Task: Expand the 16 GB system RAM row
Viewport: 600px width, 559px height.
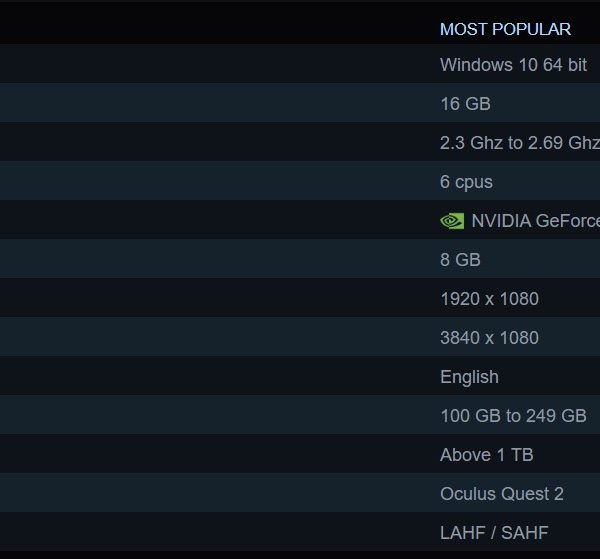Action: 300,103
